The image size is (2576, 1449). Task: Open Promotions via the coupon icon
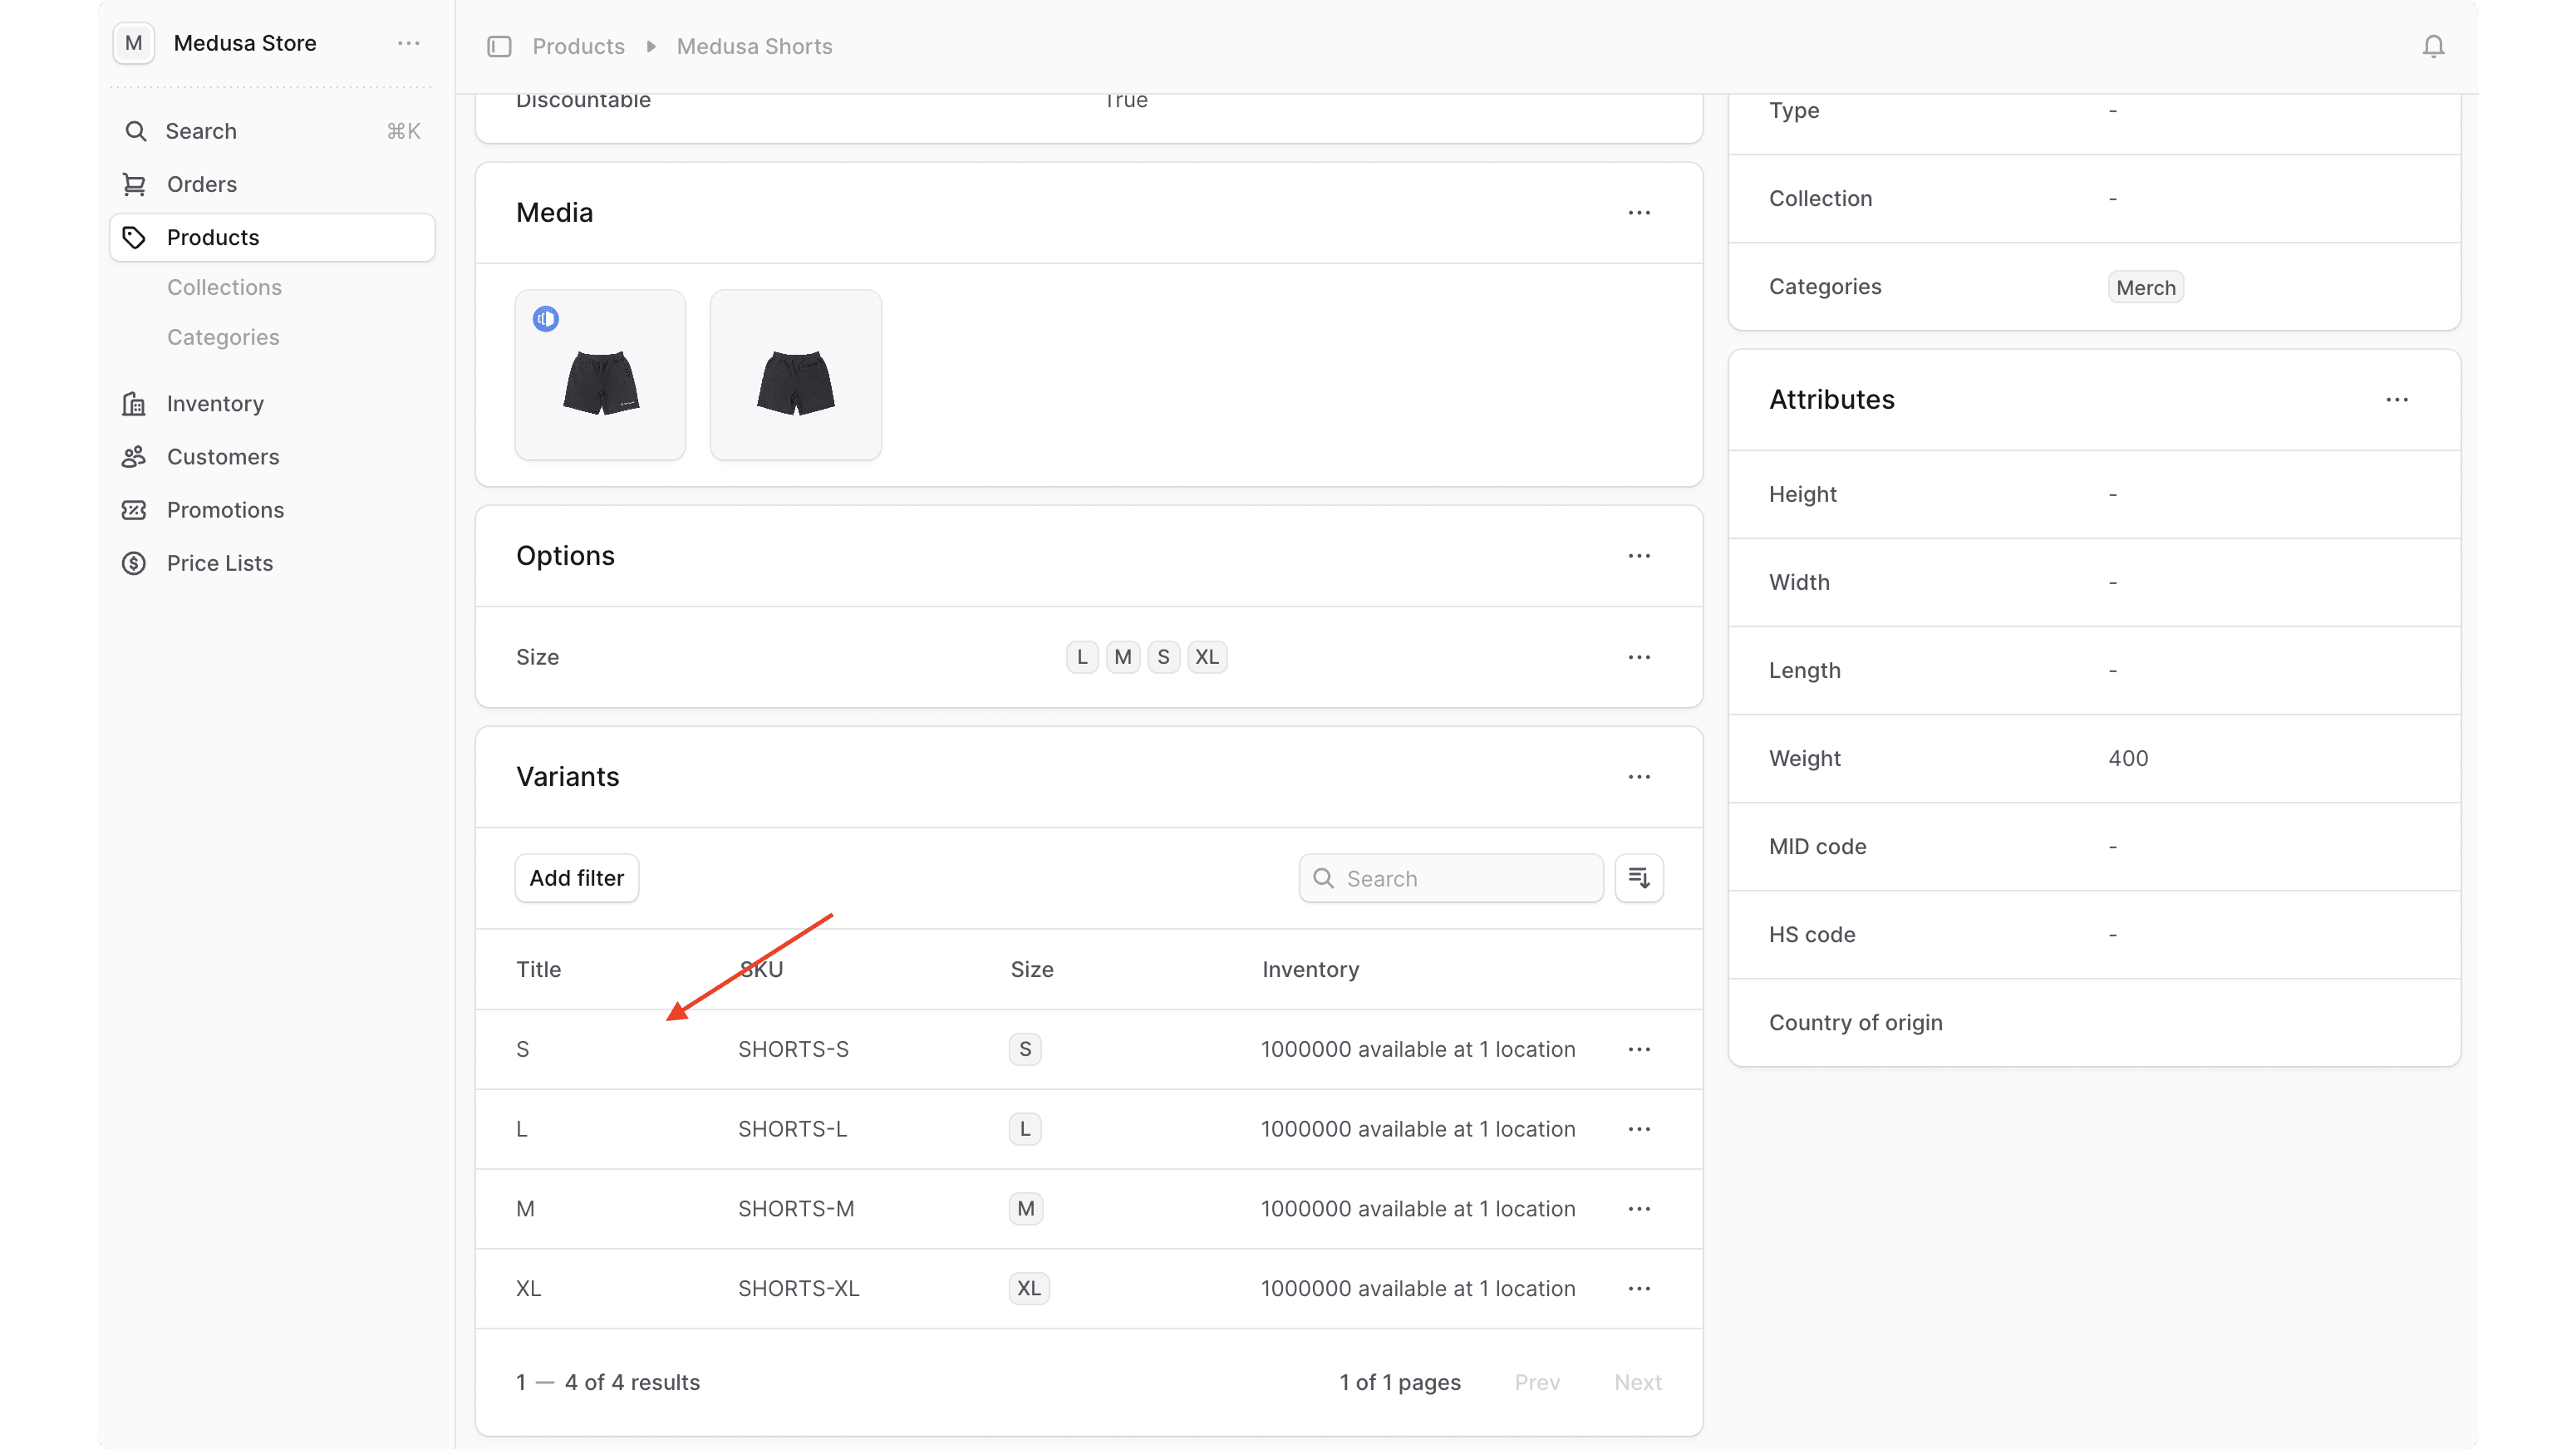pyautogui.click(x=135, y=510)
